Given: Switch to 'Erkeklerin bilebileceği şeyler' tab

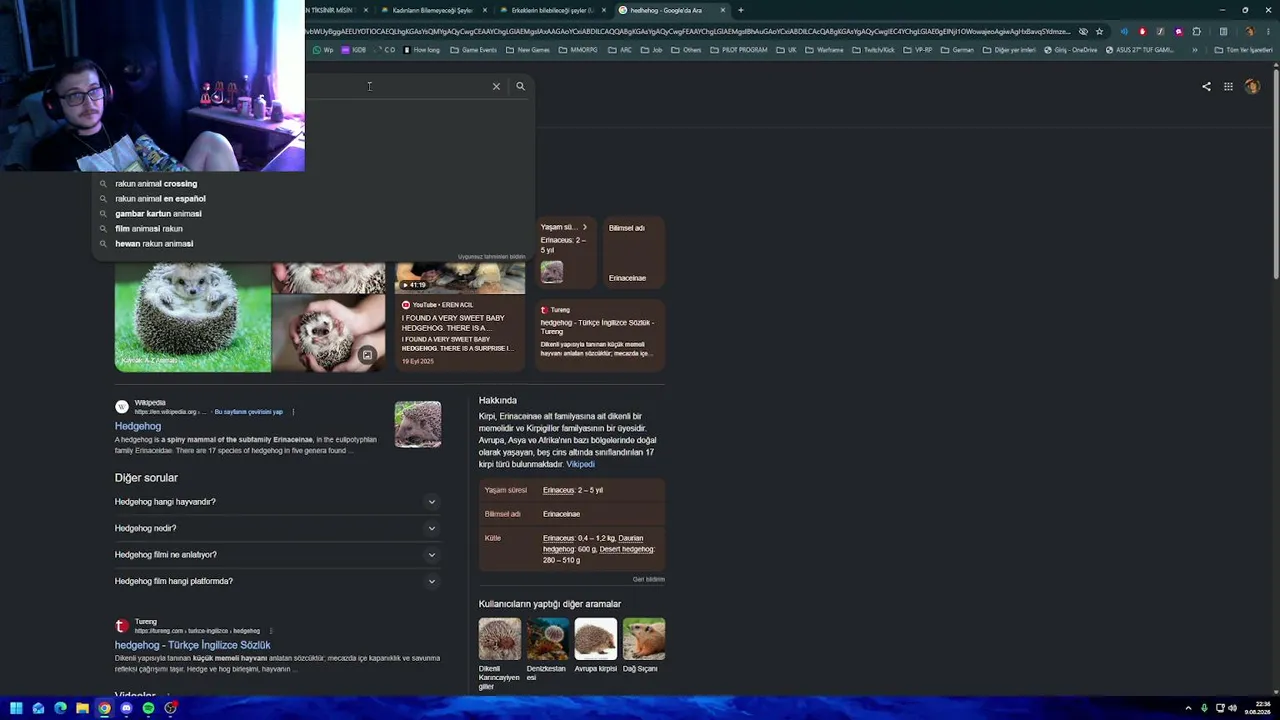Looking at the screenshot, I should [x=552, y=10].
